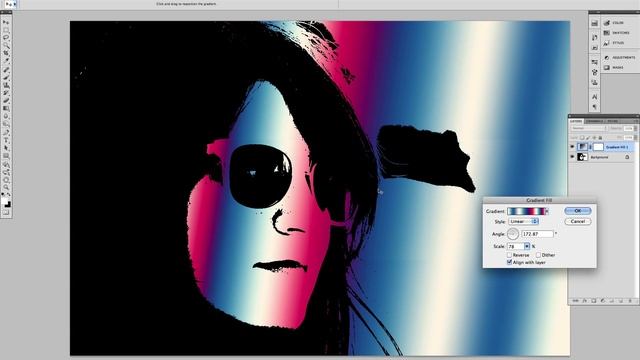Click the new group icon in the Layers footer
Viewport: 640px width, 360px height.
611,301
